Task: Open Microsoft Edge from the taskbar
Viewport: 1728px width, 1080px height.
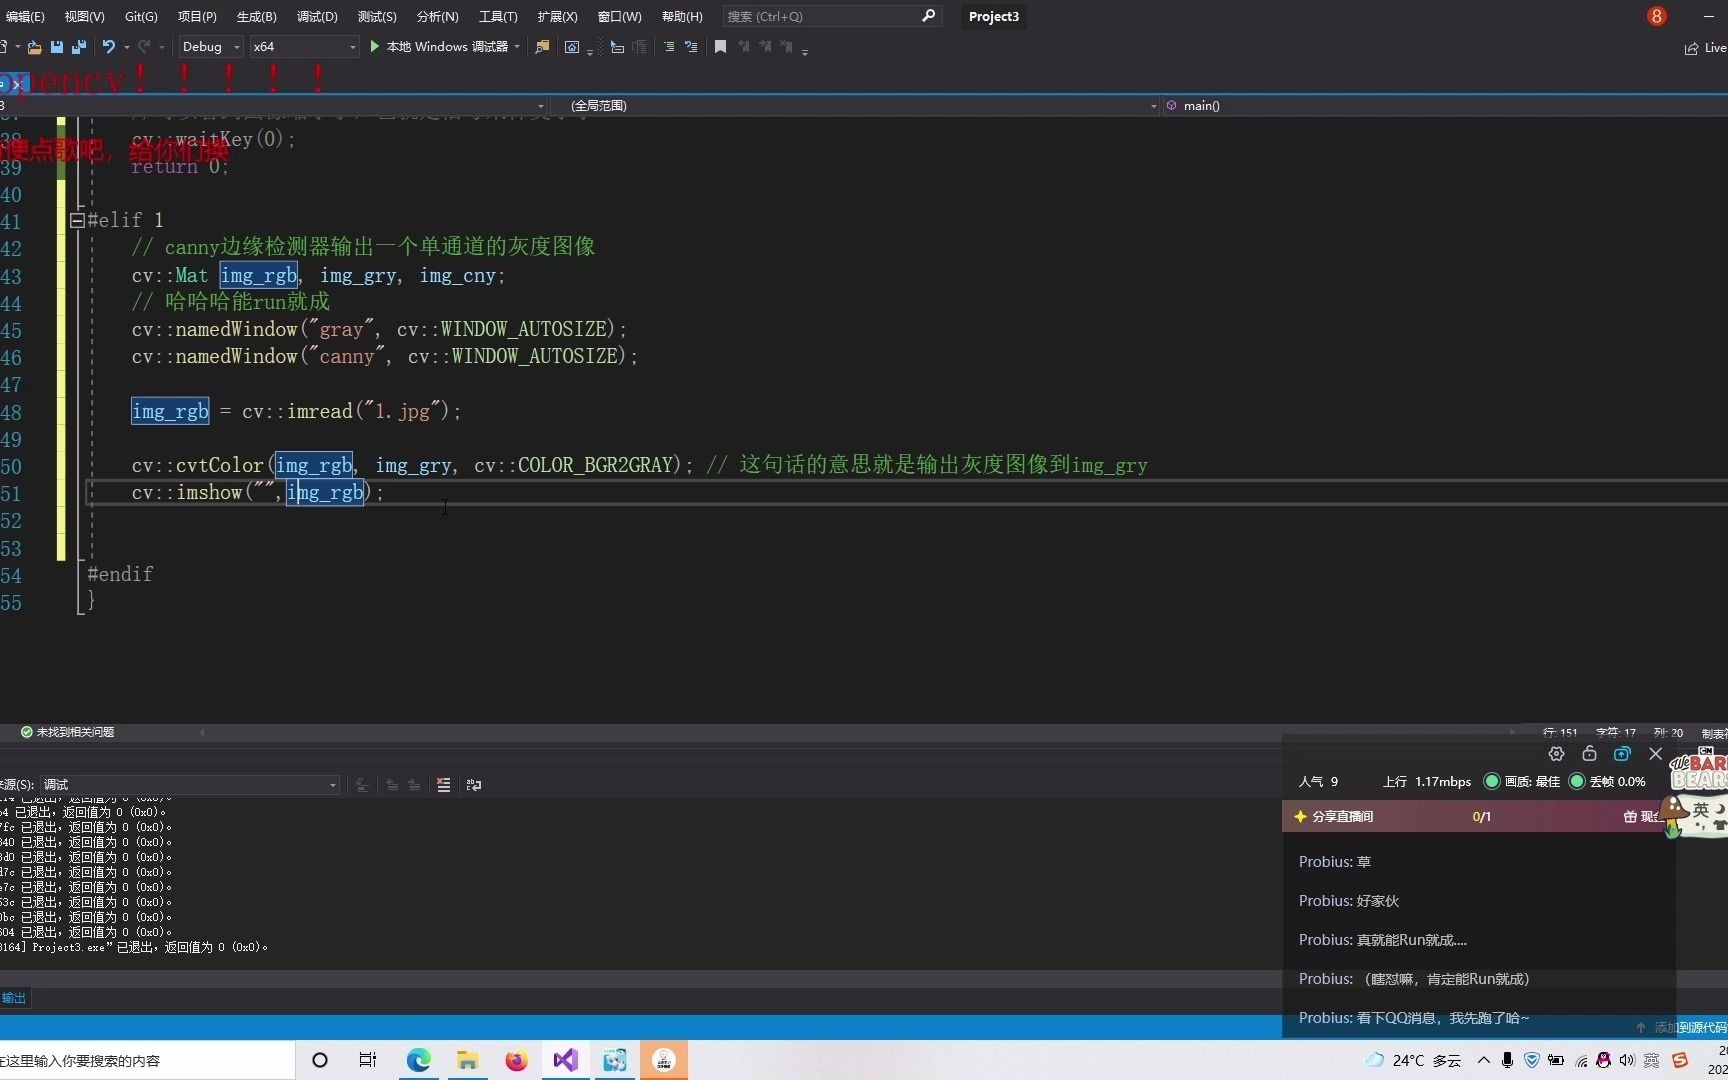Action: [x=418, y=1060]
